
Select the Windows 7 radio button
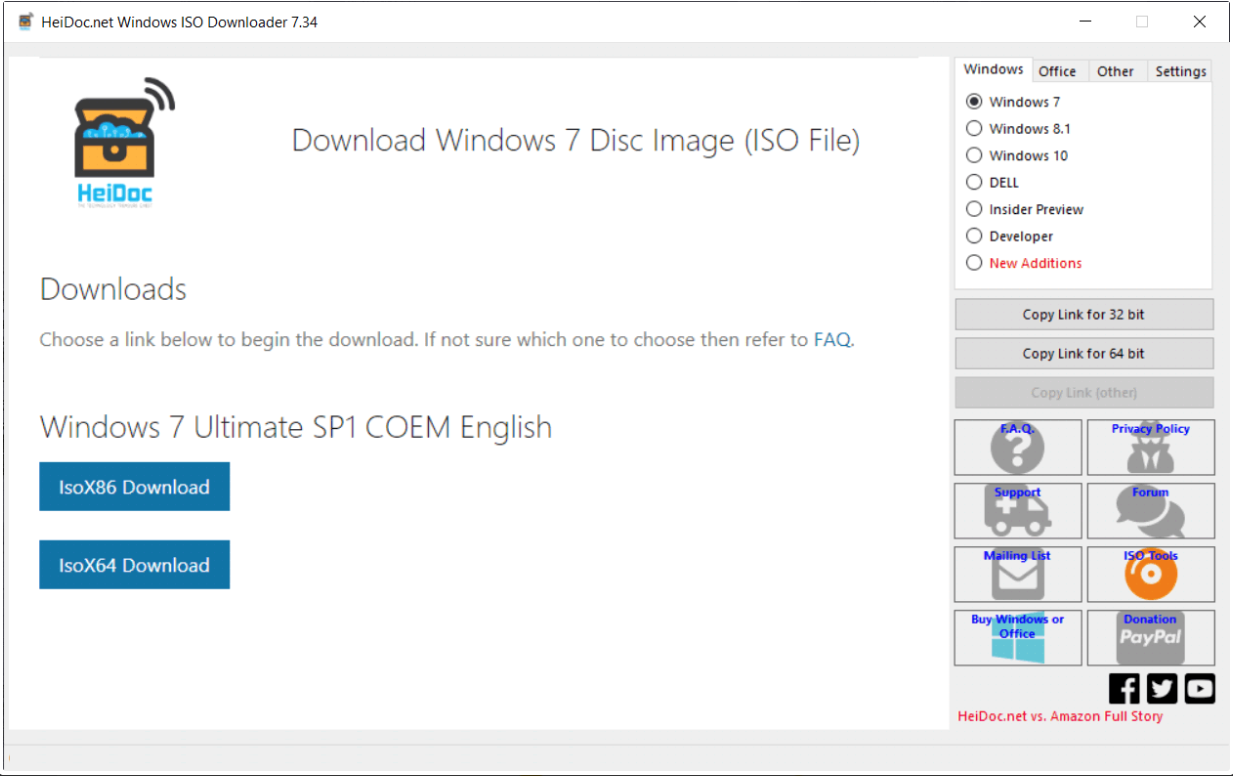pyautogui.click(x=974, y=102)
